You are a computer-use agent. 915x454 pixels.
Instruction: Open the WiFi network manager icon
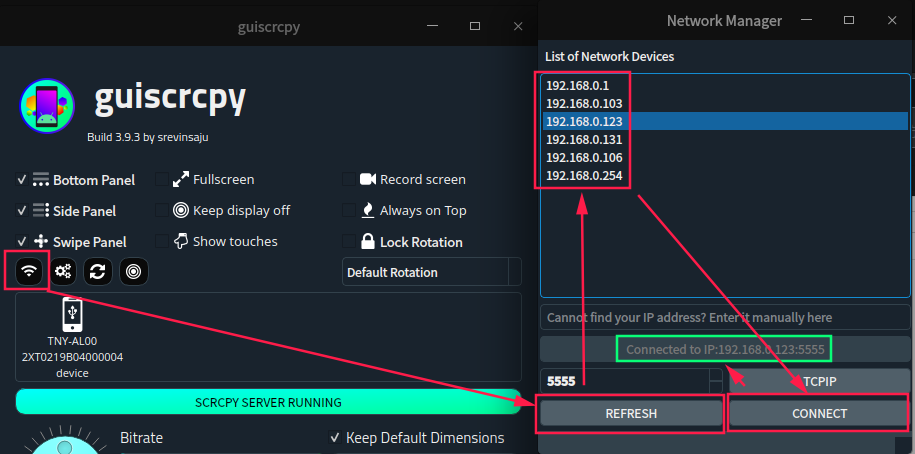[x=30, y=271]
